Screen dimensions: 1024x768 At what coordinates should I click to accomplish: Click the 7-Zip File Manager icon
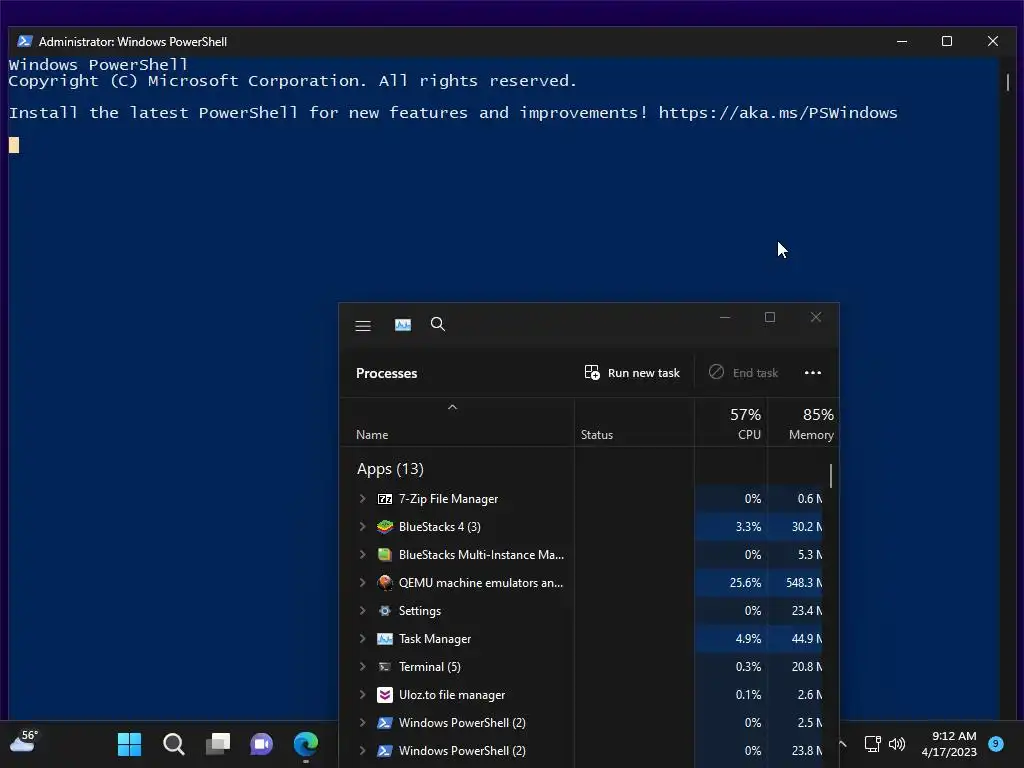pos(385,499)
